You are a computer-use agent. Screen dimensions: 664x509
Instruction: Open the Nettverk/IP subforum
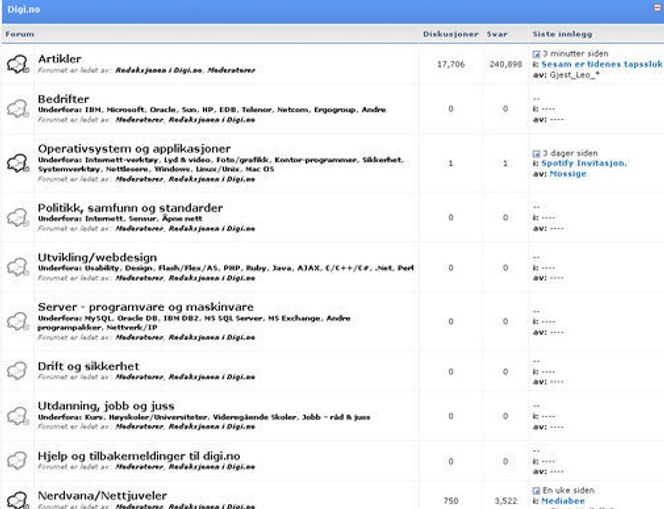132,328
